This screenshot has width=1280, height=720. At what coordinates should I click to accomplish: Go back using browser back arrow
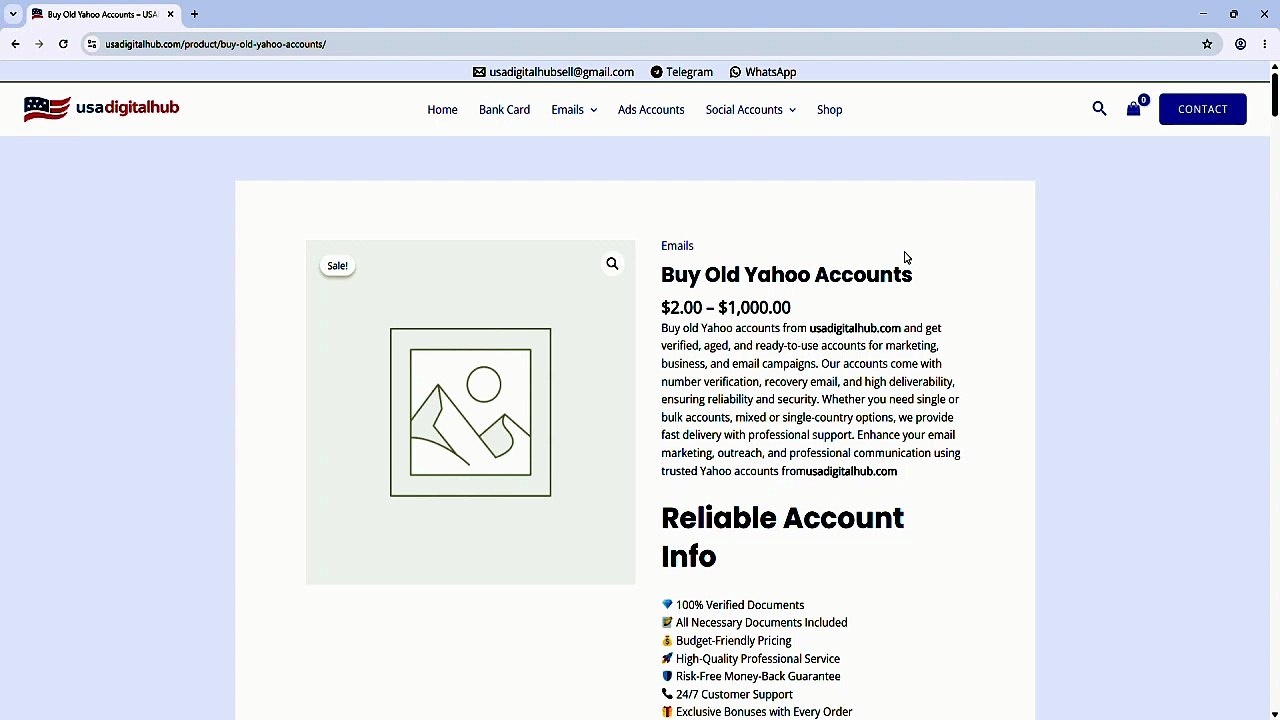click(15, 44)
